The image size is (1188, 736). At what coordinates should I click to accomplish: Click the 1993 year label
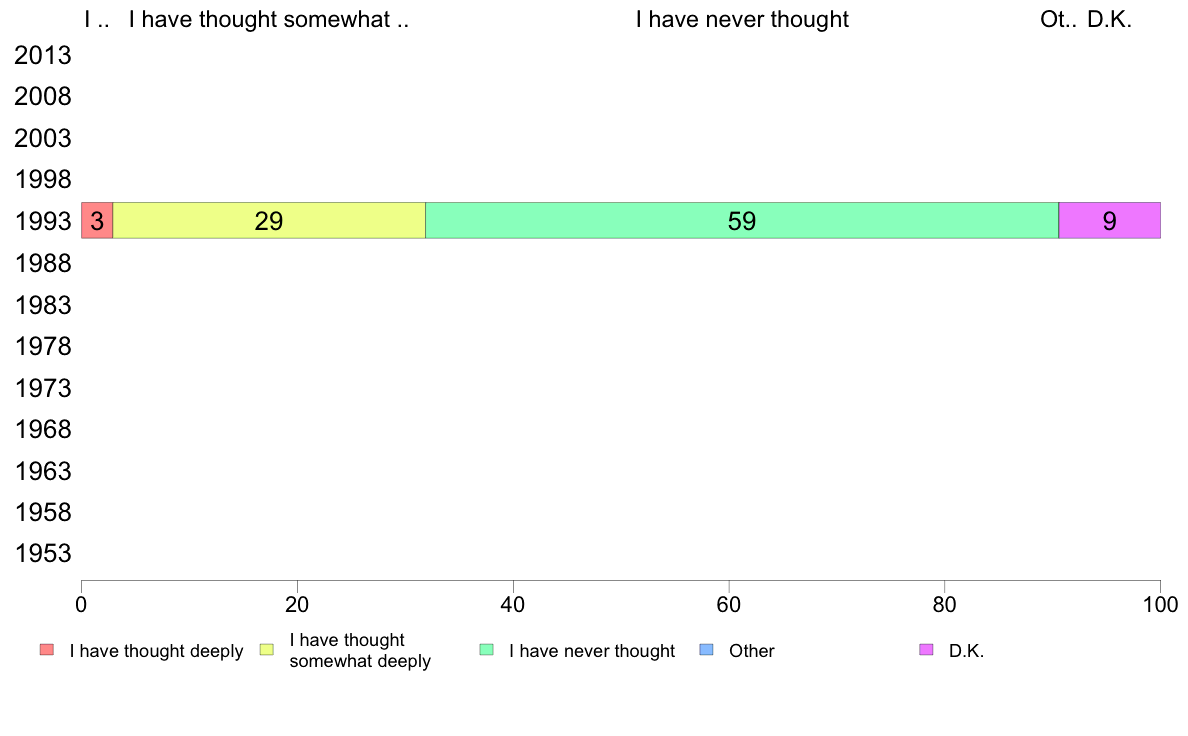tap(43, 221)
